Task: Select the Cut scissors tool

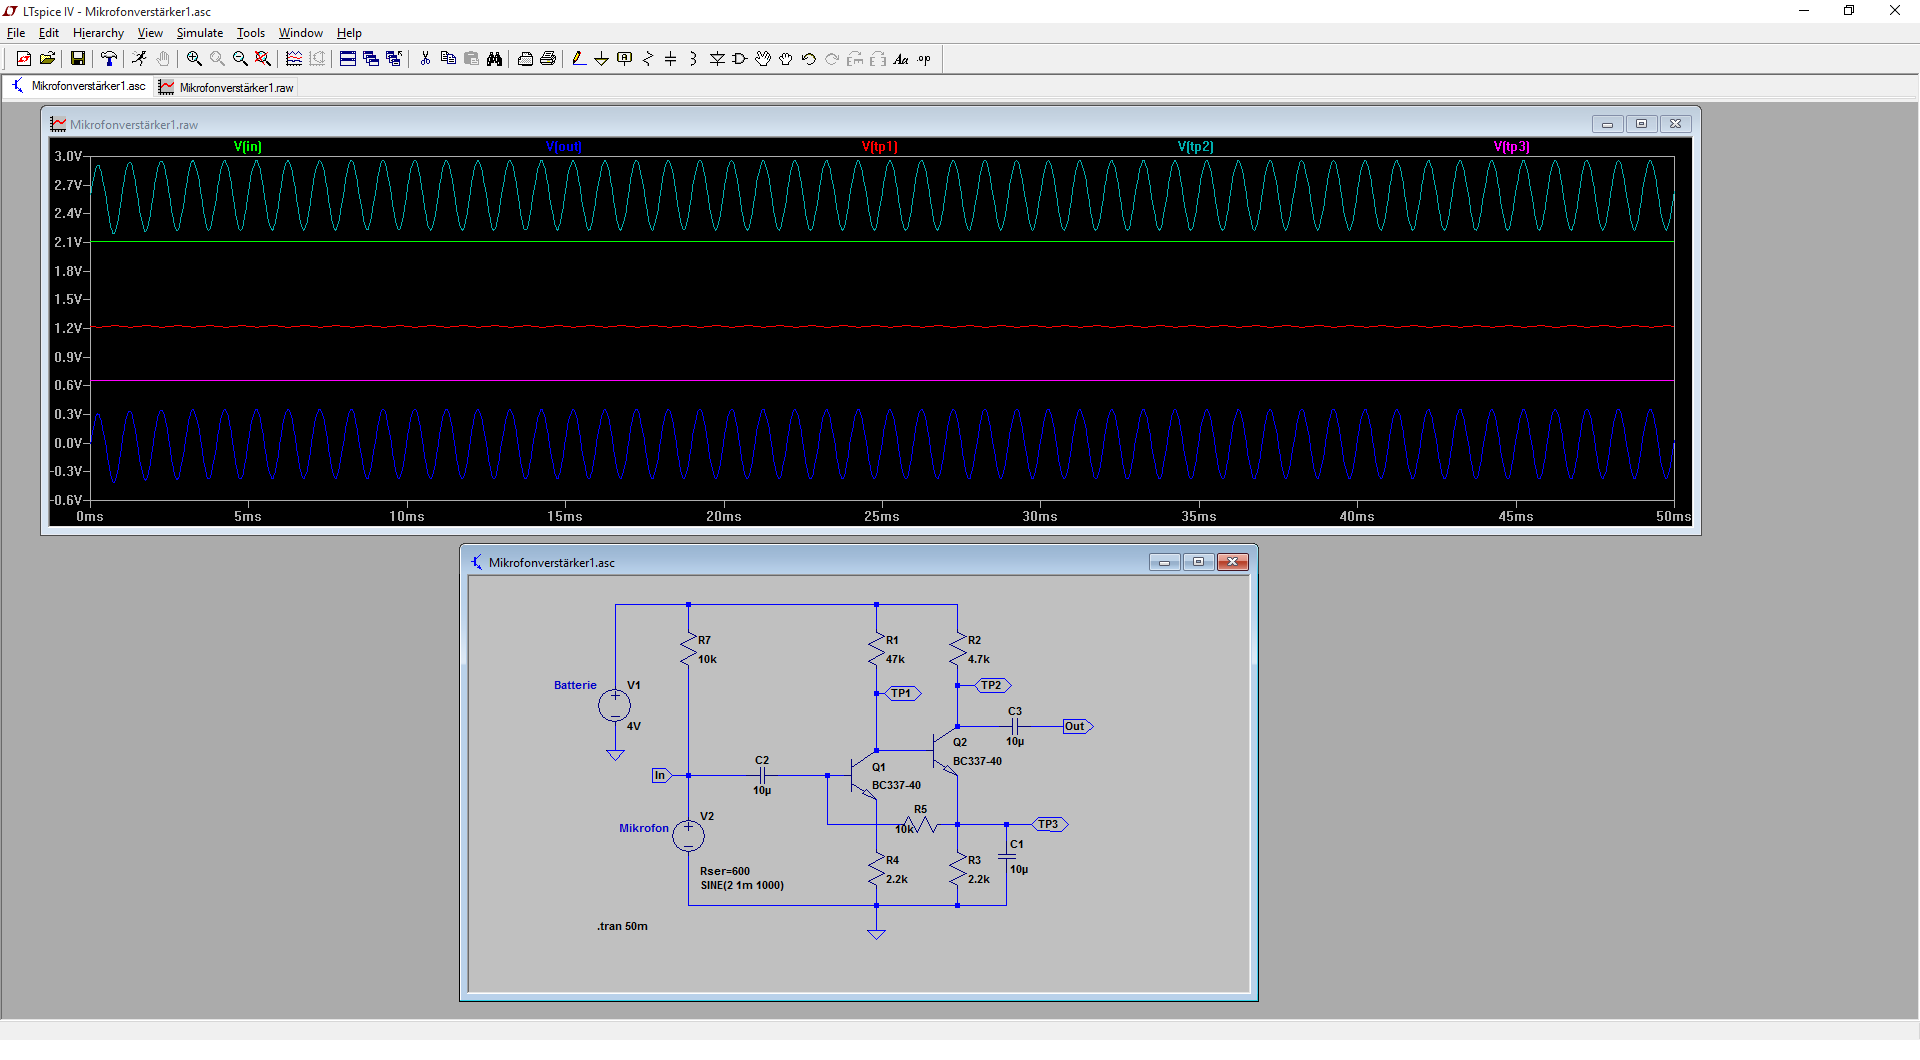Action: [x=425, y=59]
